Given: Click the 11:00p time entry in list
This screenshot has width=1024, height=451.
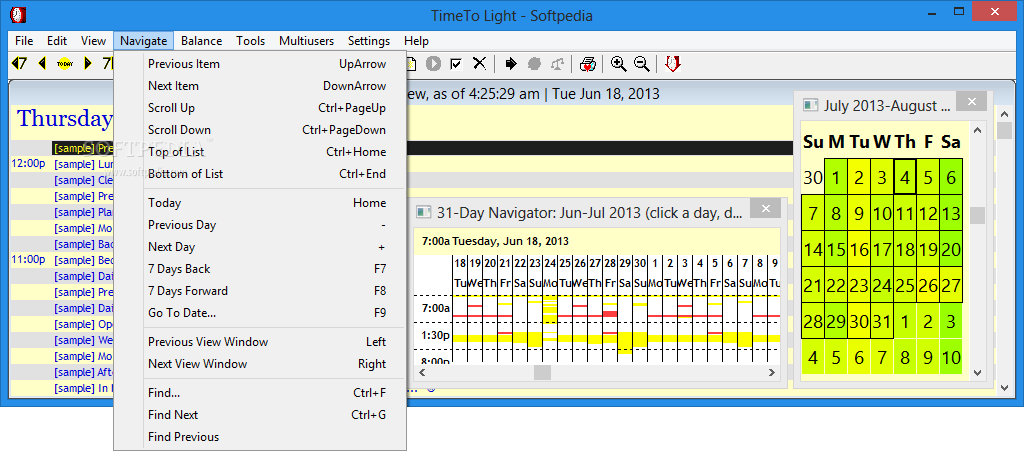Looking at the screenshot, I should tap(28, 259).
